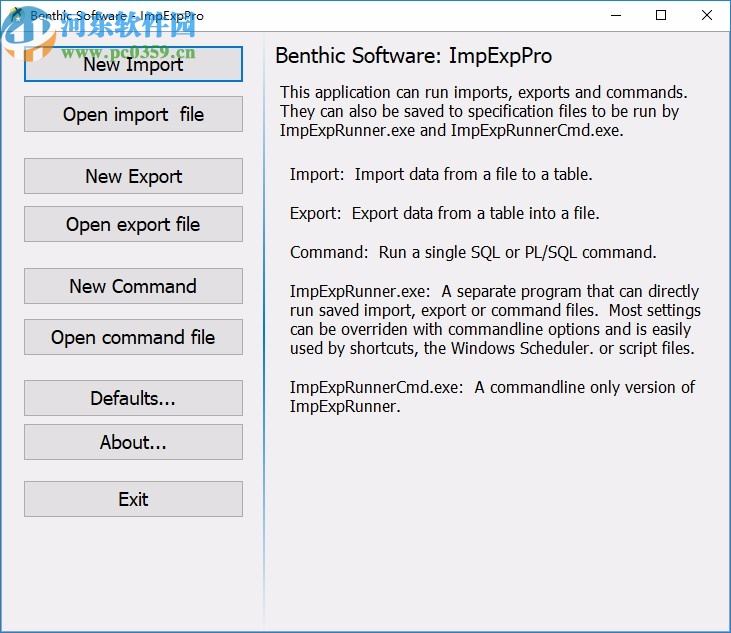
Task: Choose Open export file button
Action: coord(133,224)
